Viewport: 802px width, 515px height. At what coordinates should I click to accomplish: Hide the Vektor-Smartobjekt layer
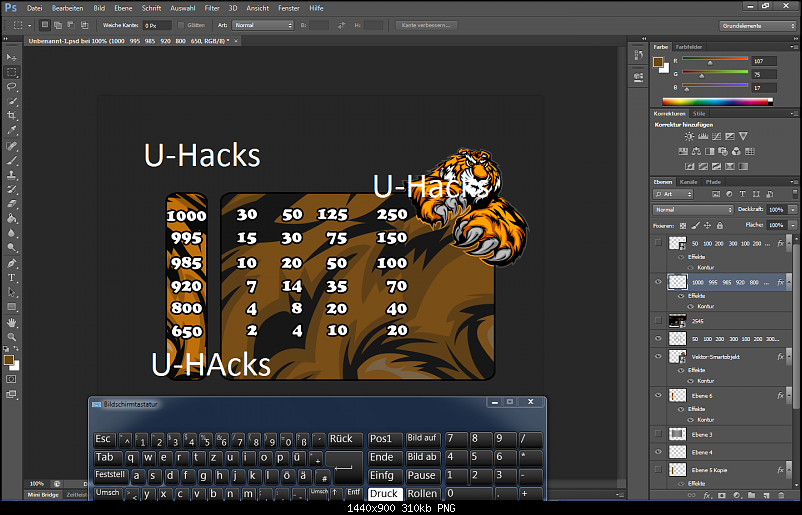pos(658,356)
